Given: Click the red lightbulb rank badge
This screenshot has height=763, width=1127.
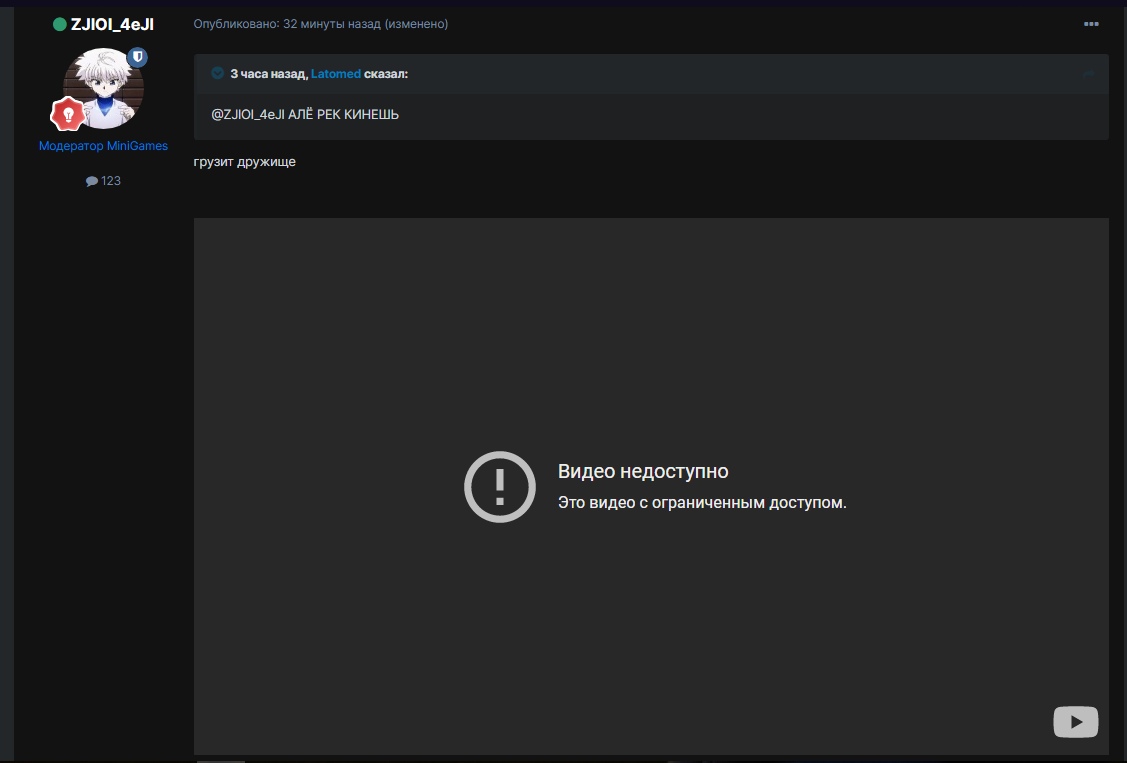Looking at the screenshot, I should tap(68, 115).
